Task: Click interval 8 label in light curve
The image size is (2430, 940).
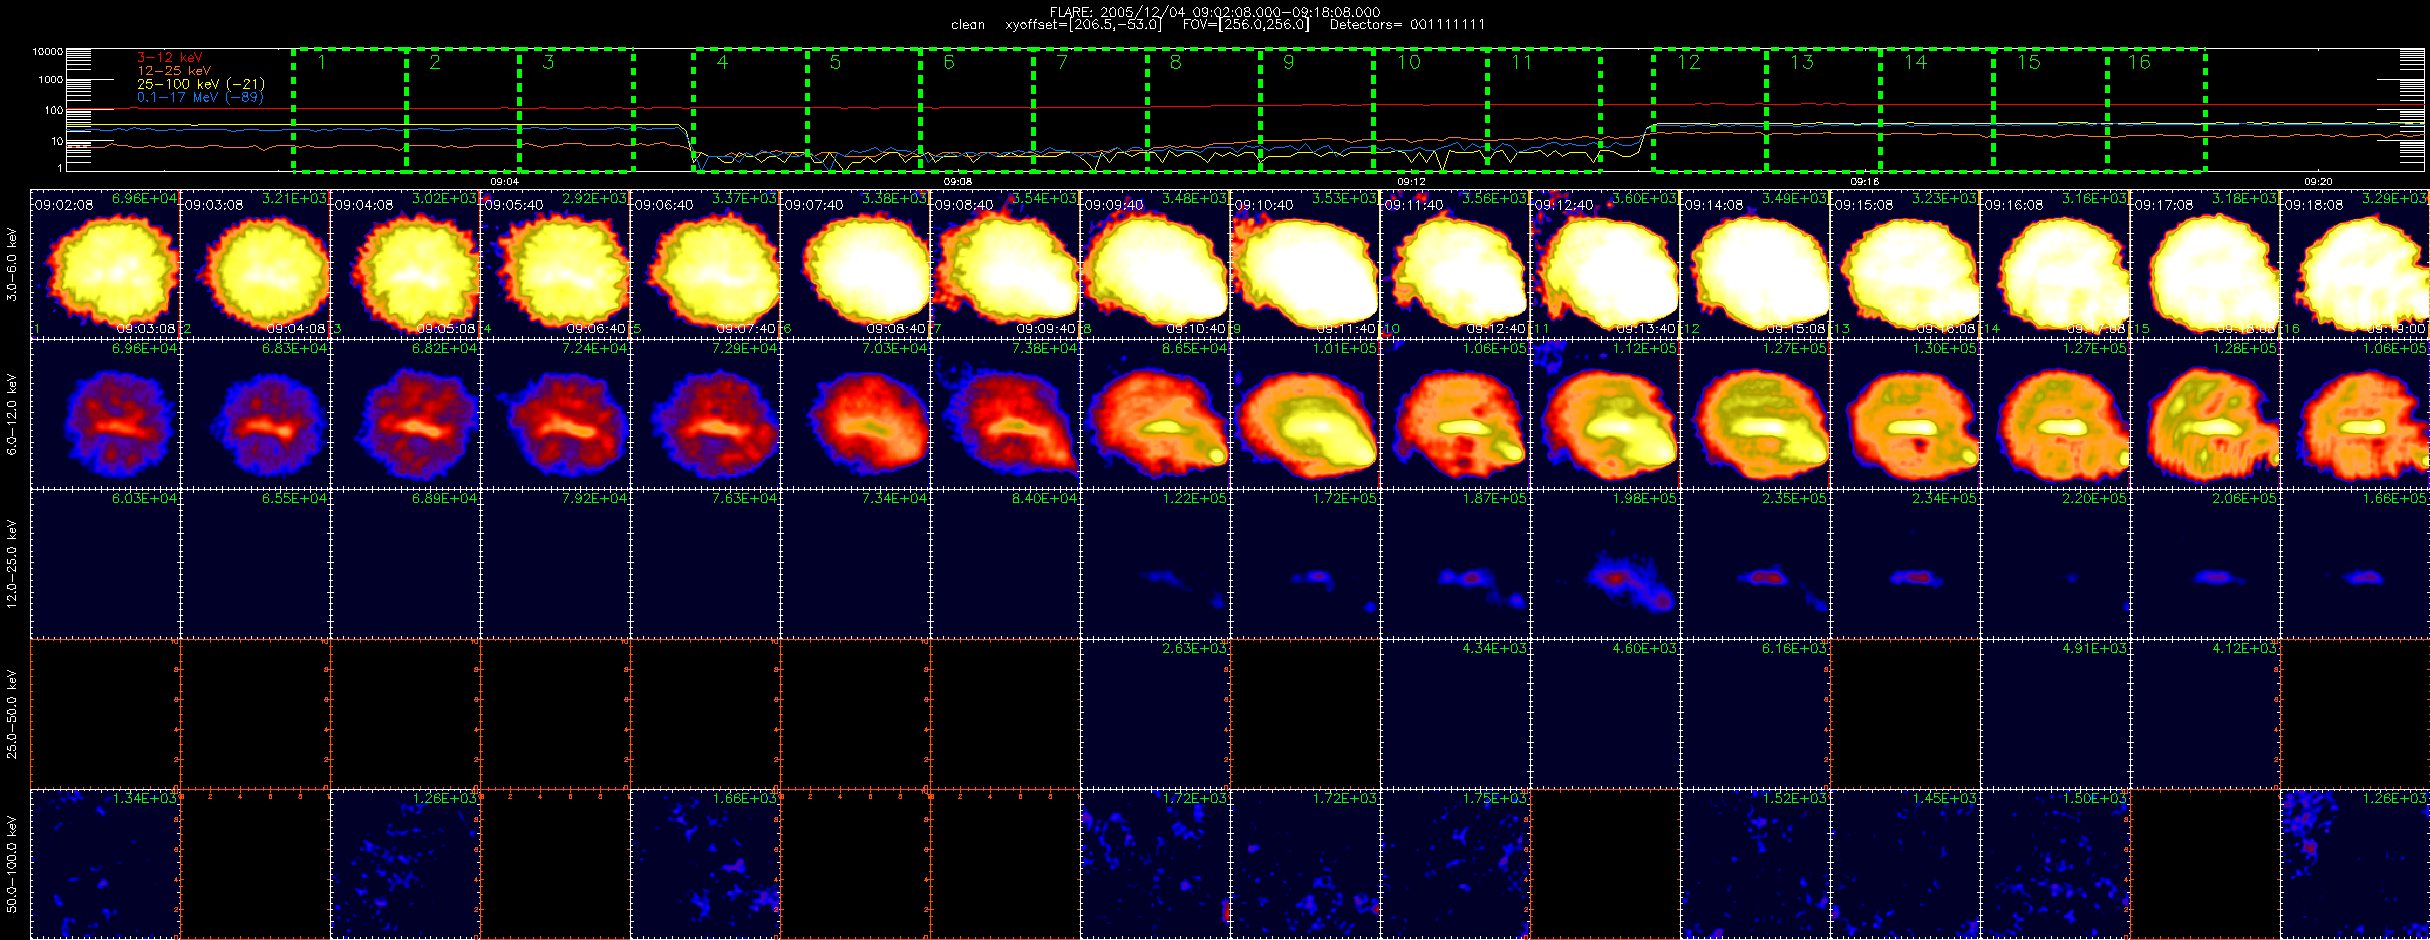Action: (1175, 62)
